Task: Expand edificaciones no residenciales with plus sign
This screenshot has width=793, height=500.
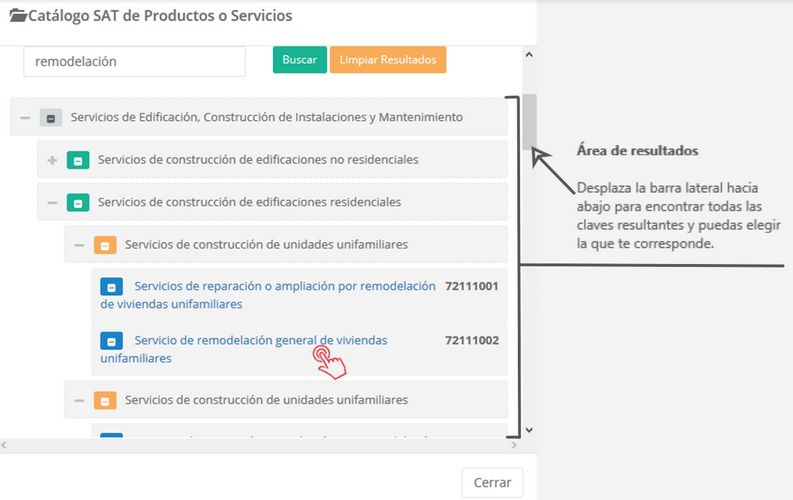Action: [52, 160]
